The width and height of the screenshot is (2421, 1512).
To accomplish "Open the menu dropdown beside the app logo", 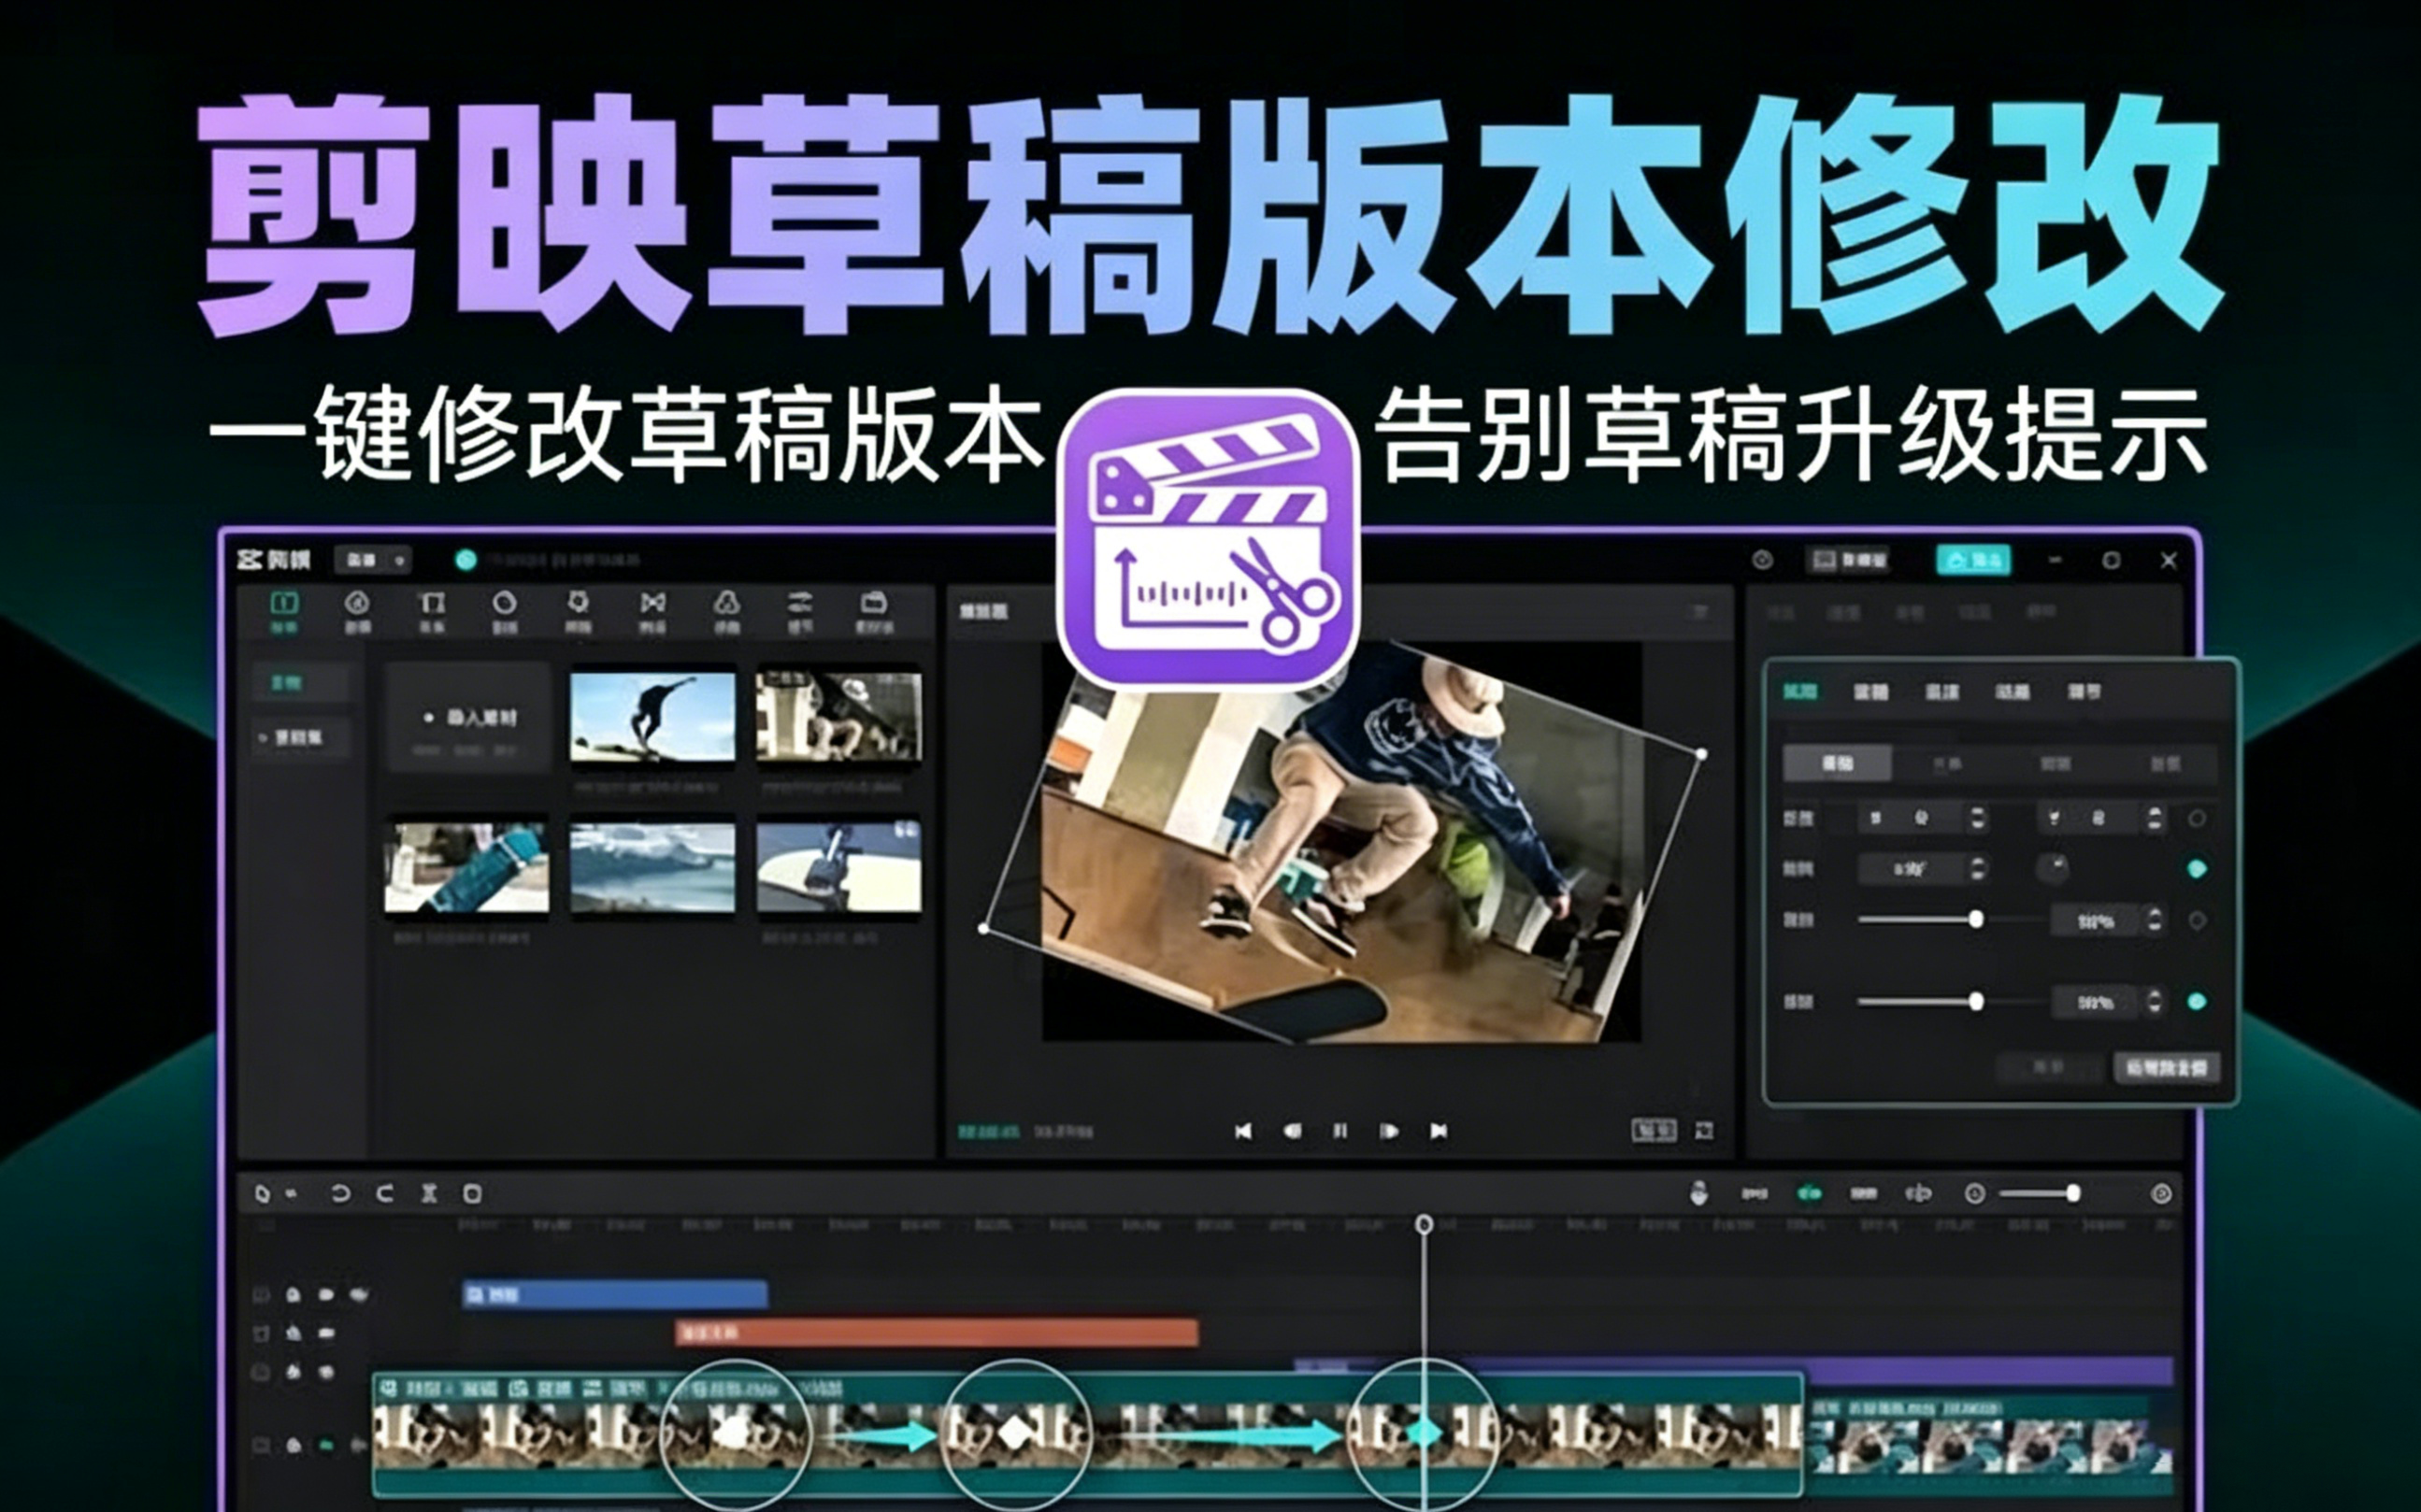I will point(373,560).
